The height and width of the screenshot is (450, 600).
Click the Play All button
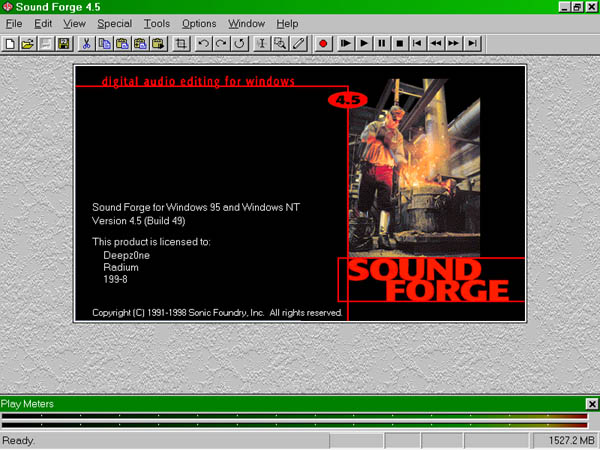pos(346,44)
